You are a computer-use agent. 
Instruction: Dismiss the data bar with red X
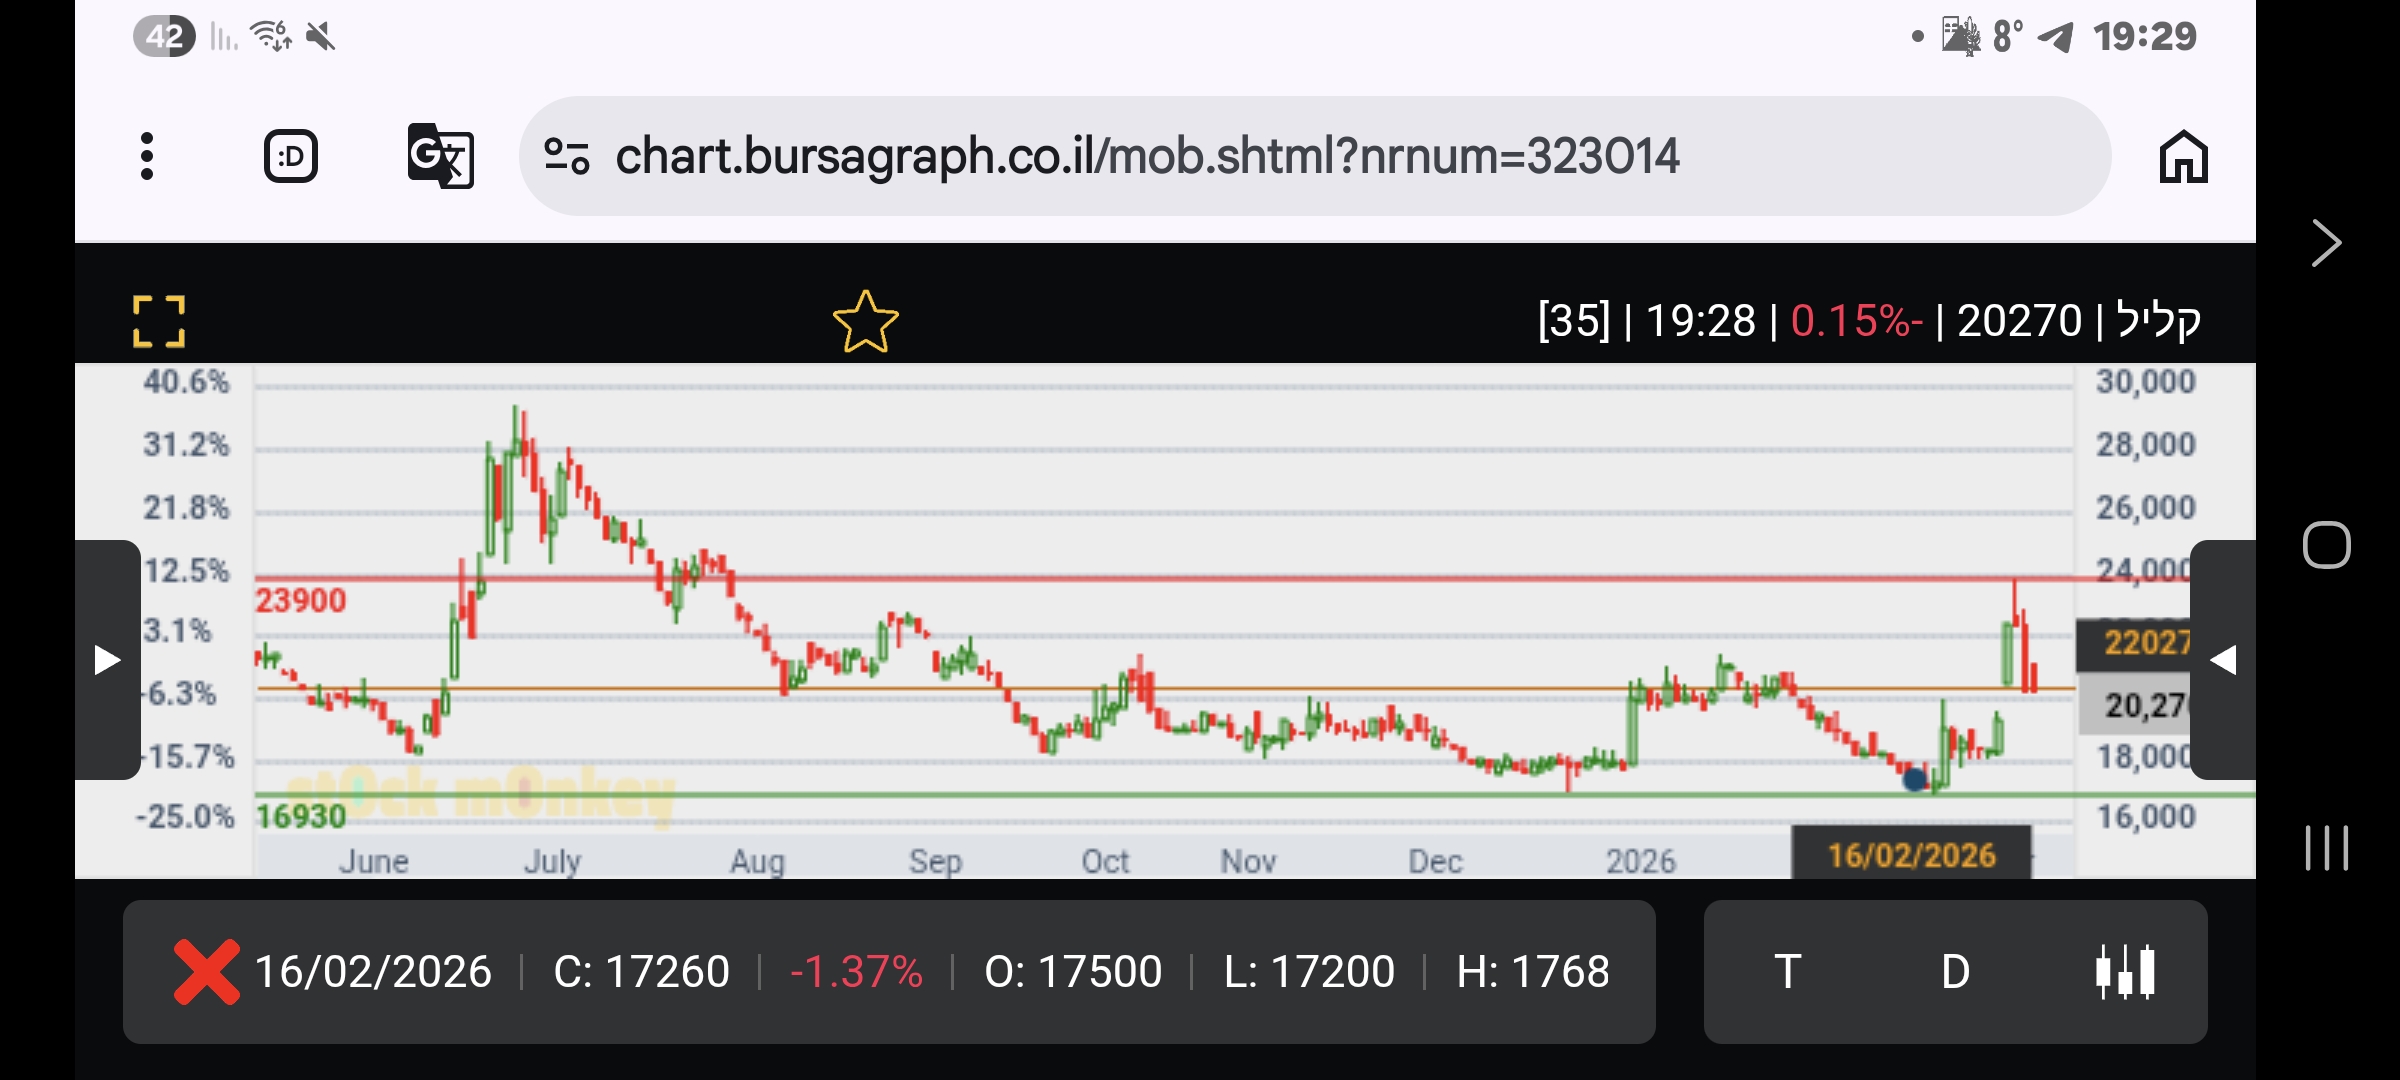tap(206, 971)
